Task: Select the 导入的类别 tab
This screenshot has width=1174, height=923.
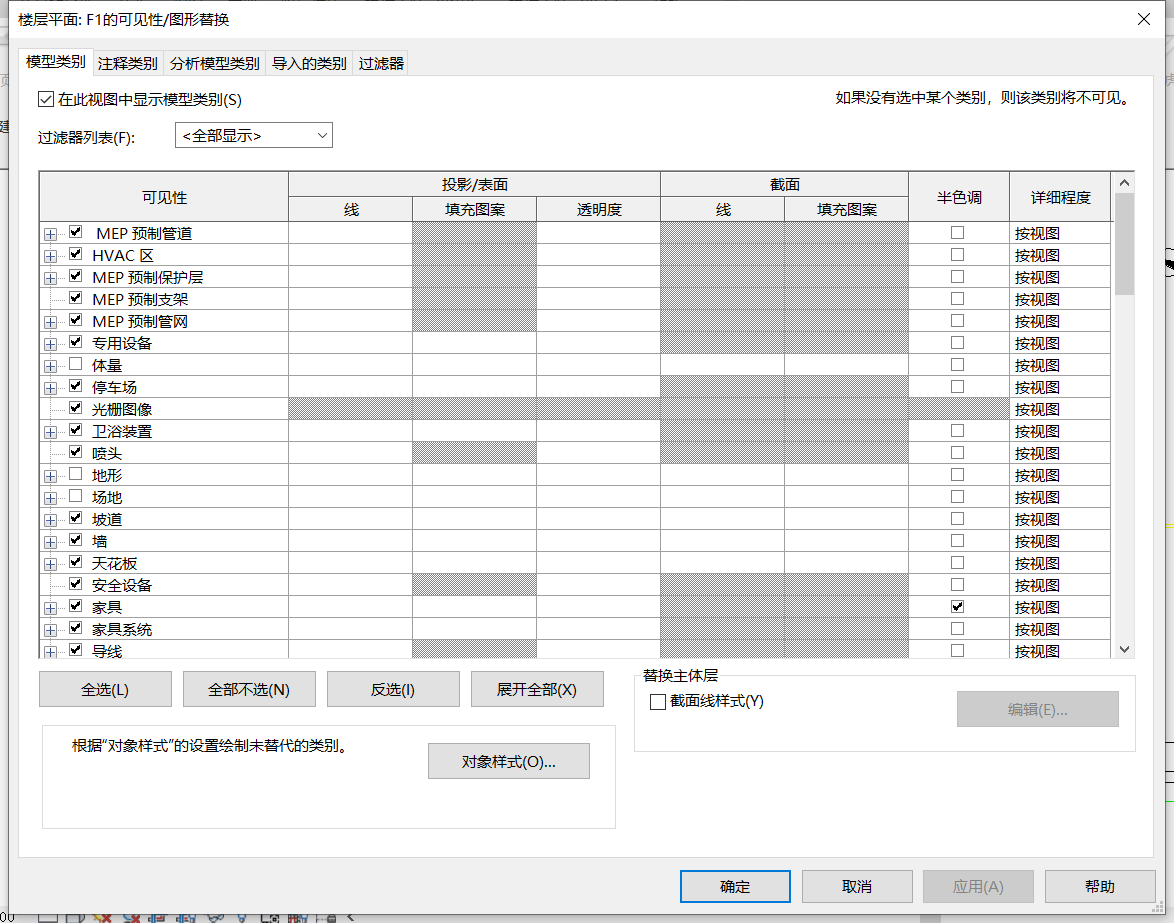Action: [x=308, y=64]
